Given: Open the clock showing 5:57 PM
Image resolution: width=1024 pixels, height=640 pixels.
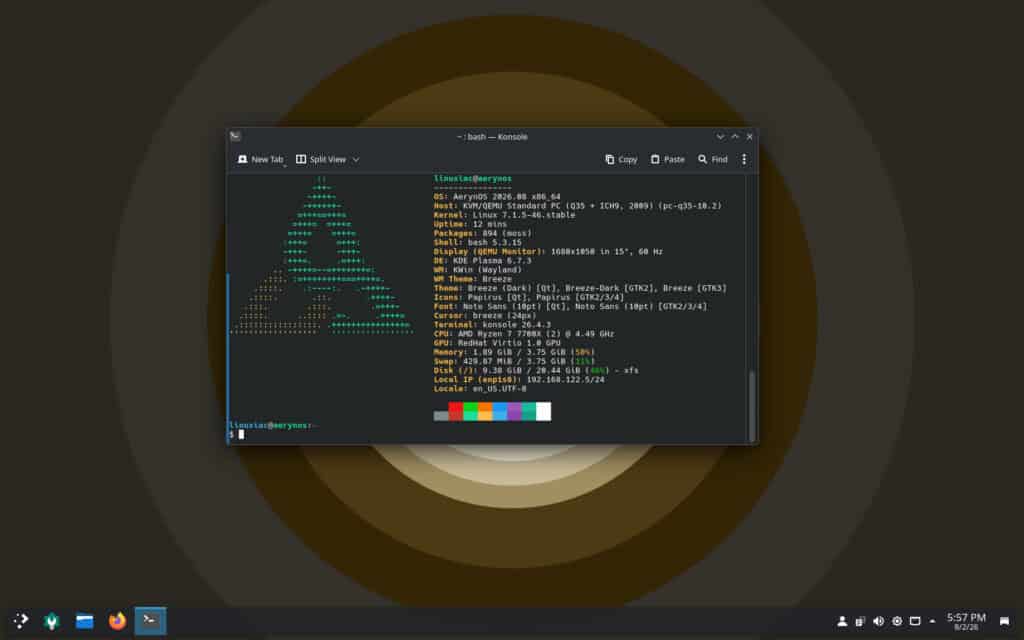Looking at the screenshot, I should (x=966, y=621).
